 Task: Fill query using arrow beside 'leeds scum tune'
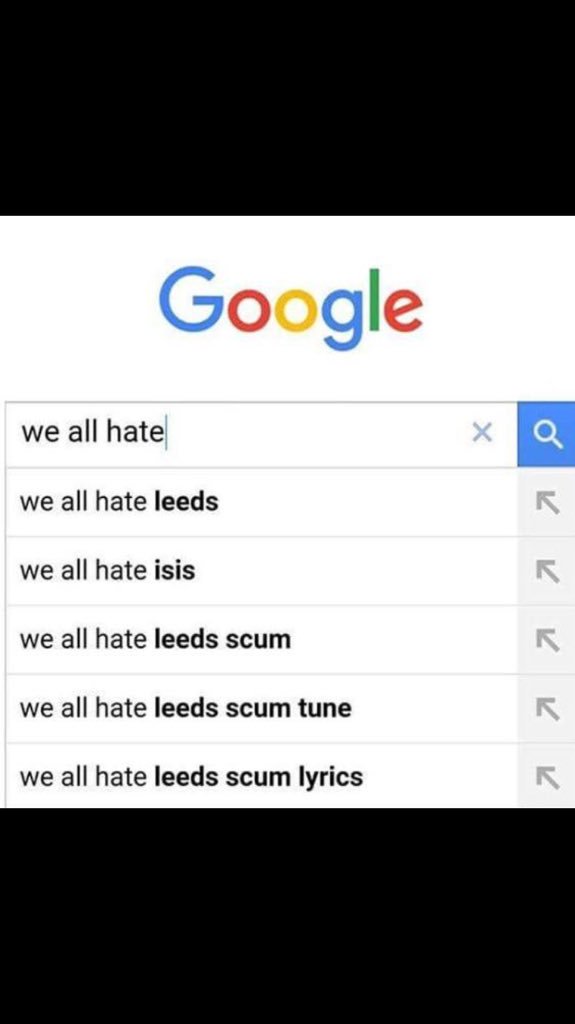point(547,708)
